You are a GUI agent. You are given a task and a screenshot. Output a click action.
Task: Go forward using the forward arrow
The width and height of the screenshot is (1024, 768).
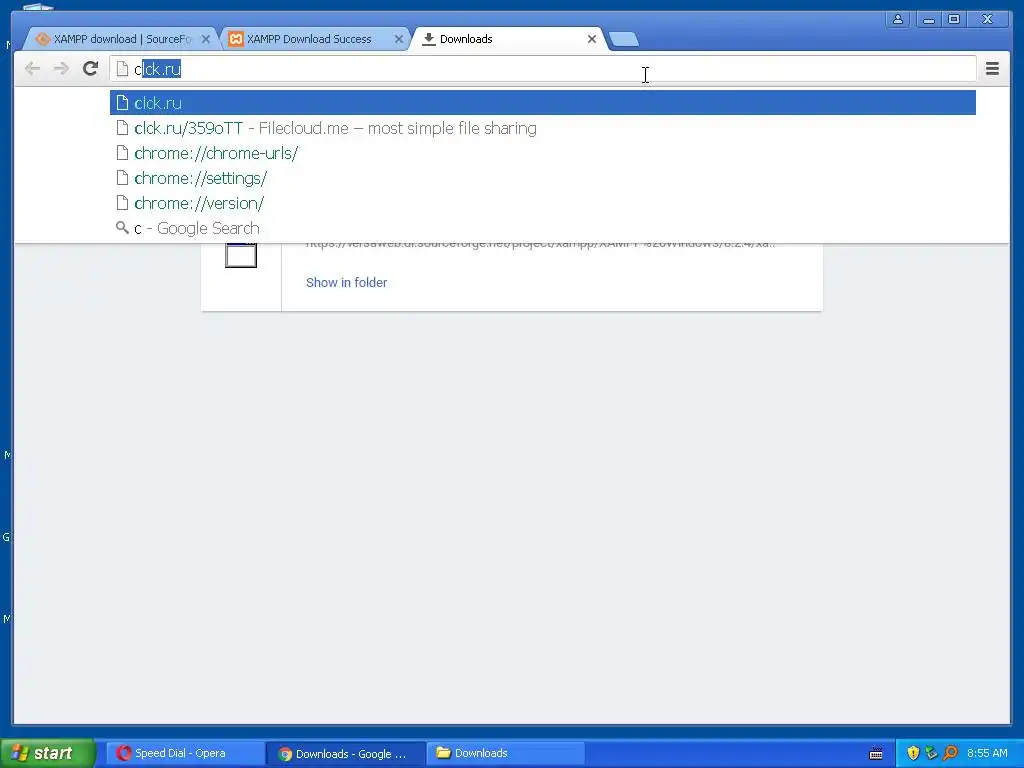pos(61,68)
